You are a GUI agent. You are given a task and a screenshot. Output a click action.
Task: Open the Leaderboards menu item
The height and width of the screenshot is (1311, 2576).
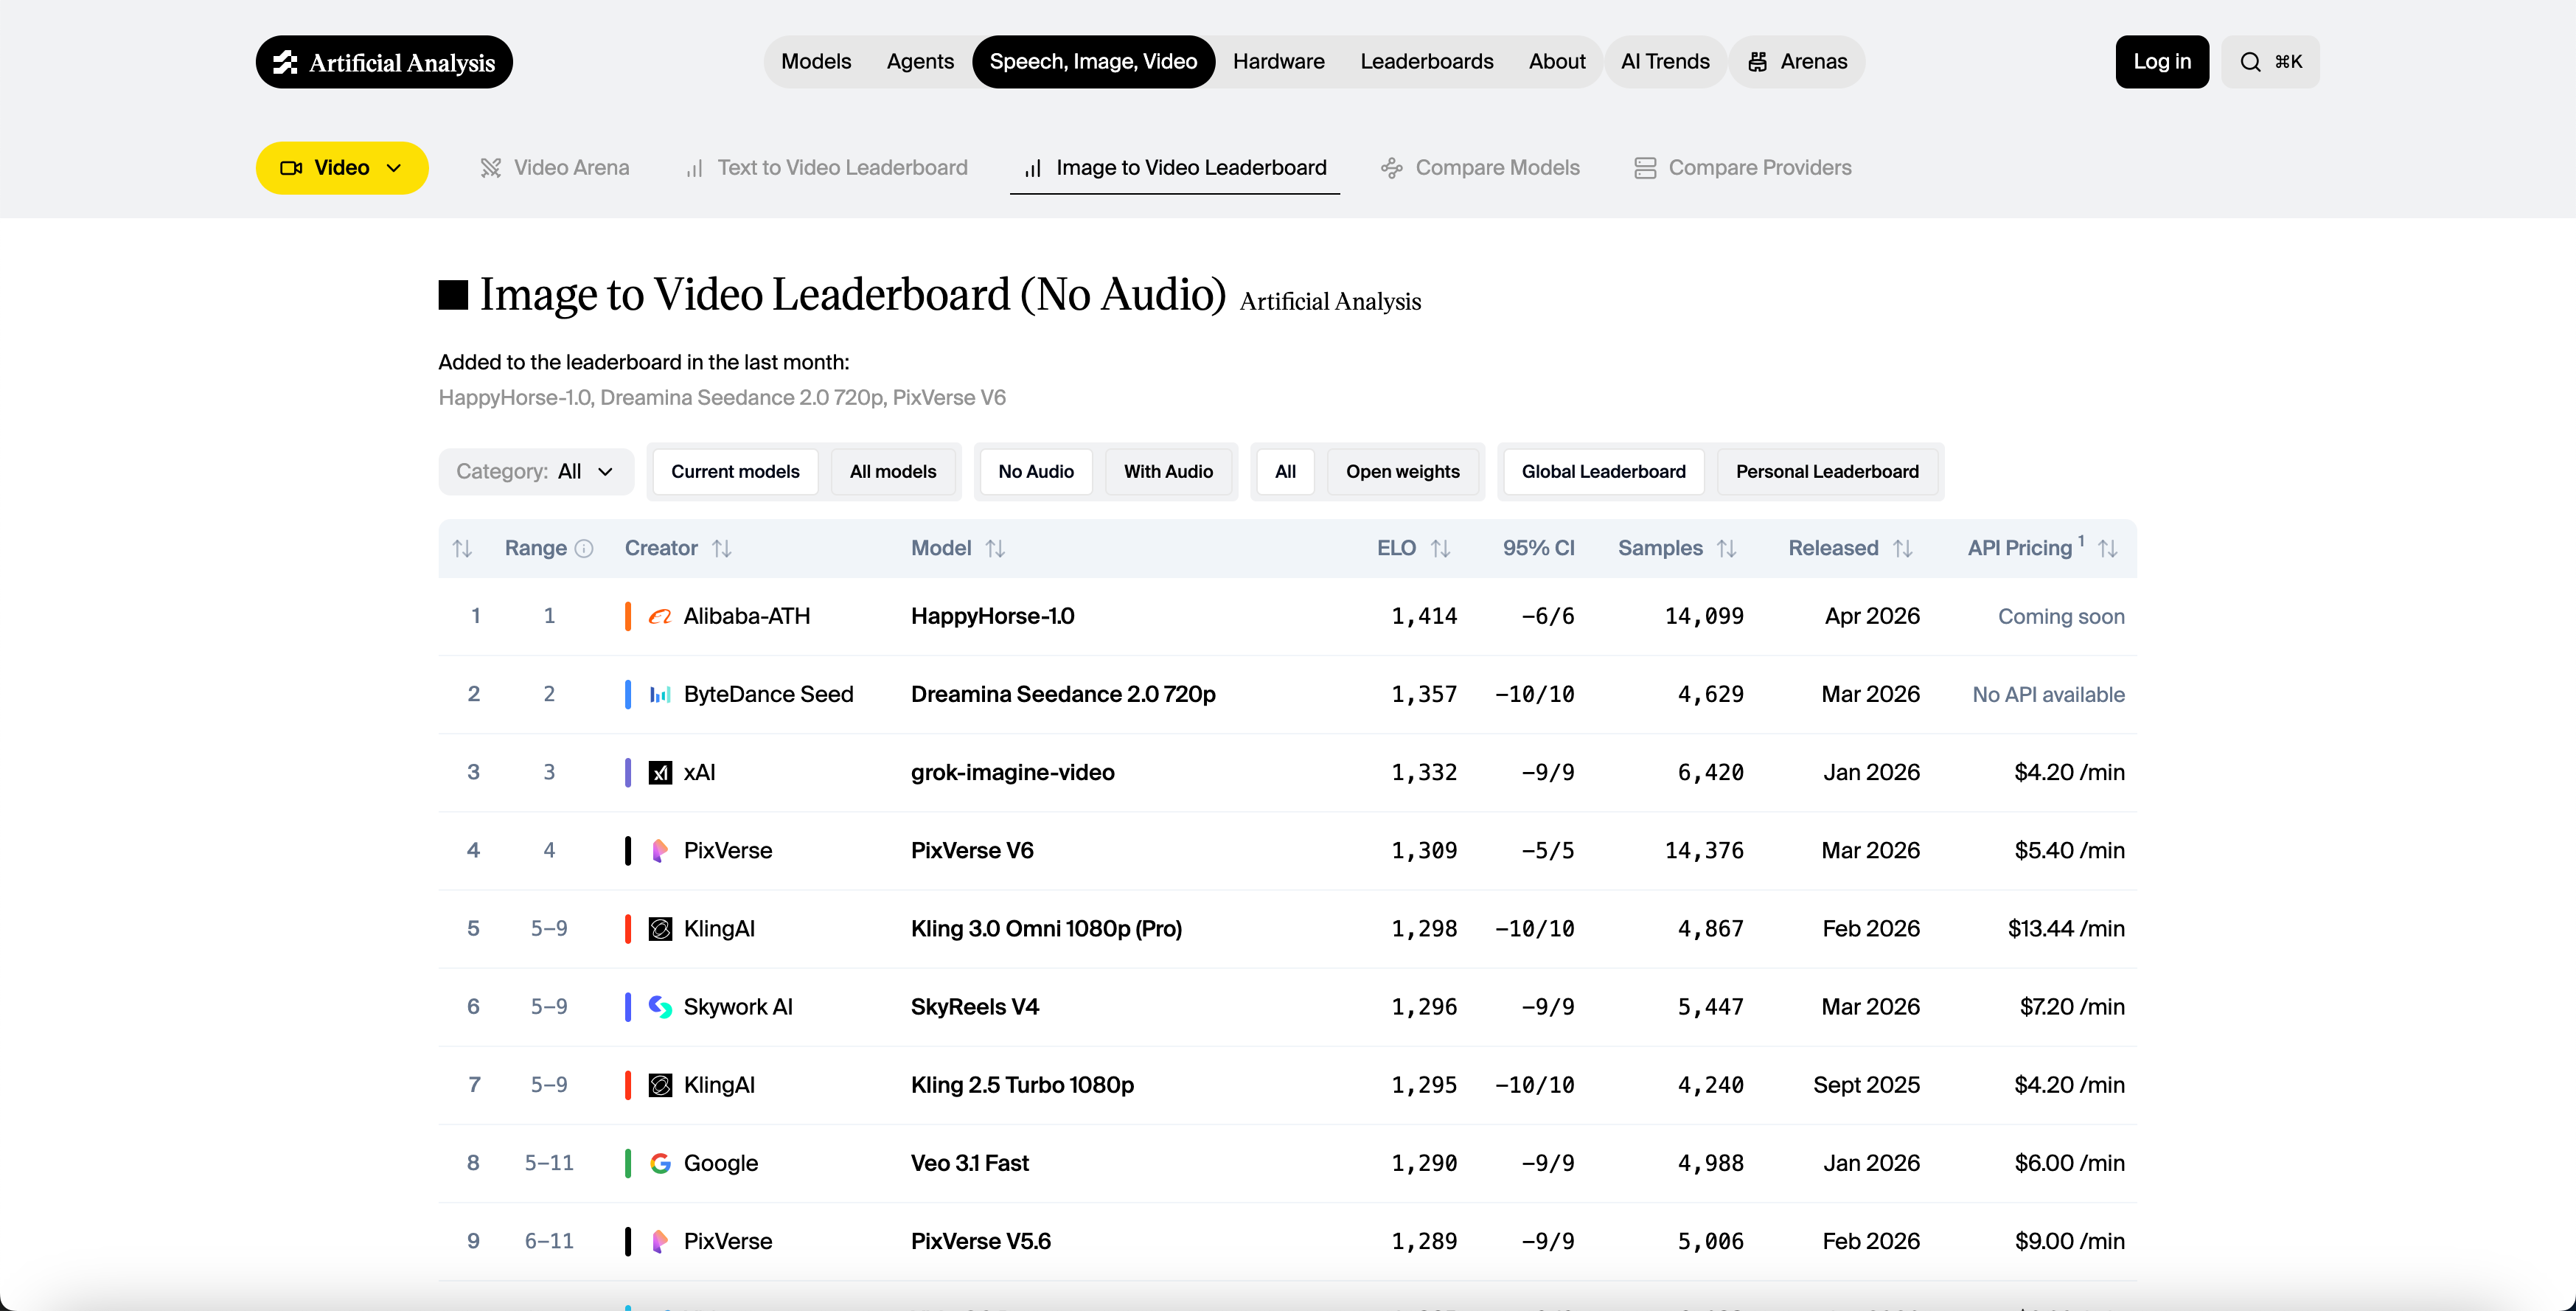coord(1426,62)
